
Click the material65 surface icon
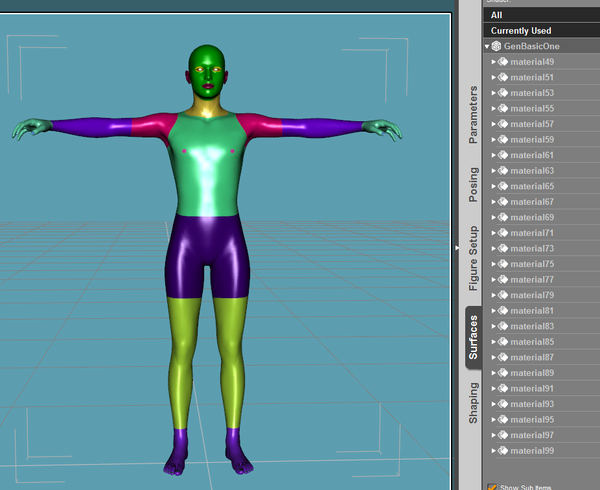click(x=503, y=187)
